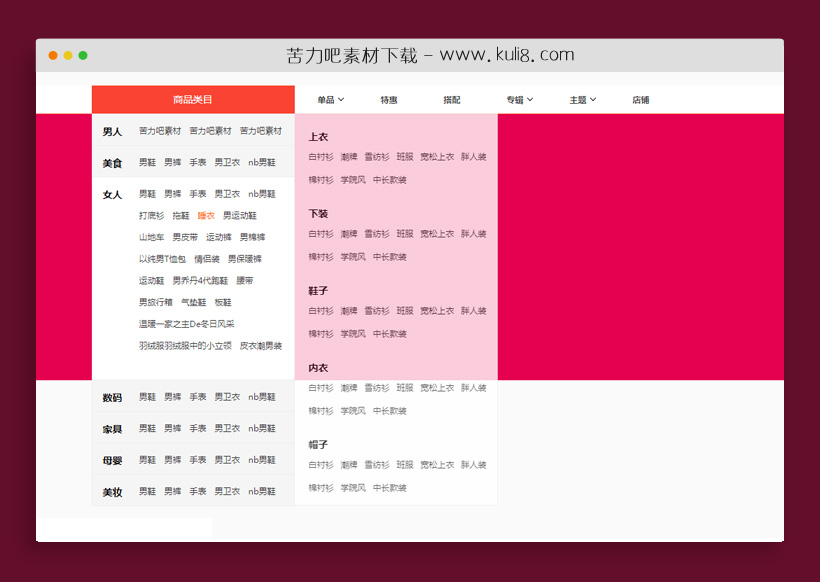Click 手表 in the 美食 row
Image resolution: width=820 pixels, height=582 pixels.
(197, 162)
